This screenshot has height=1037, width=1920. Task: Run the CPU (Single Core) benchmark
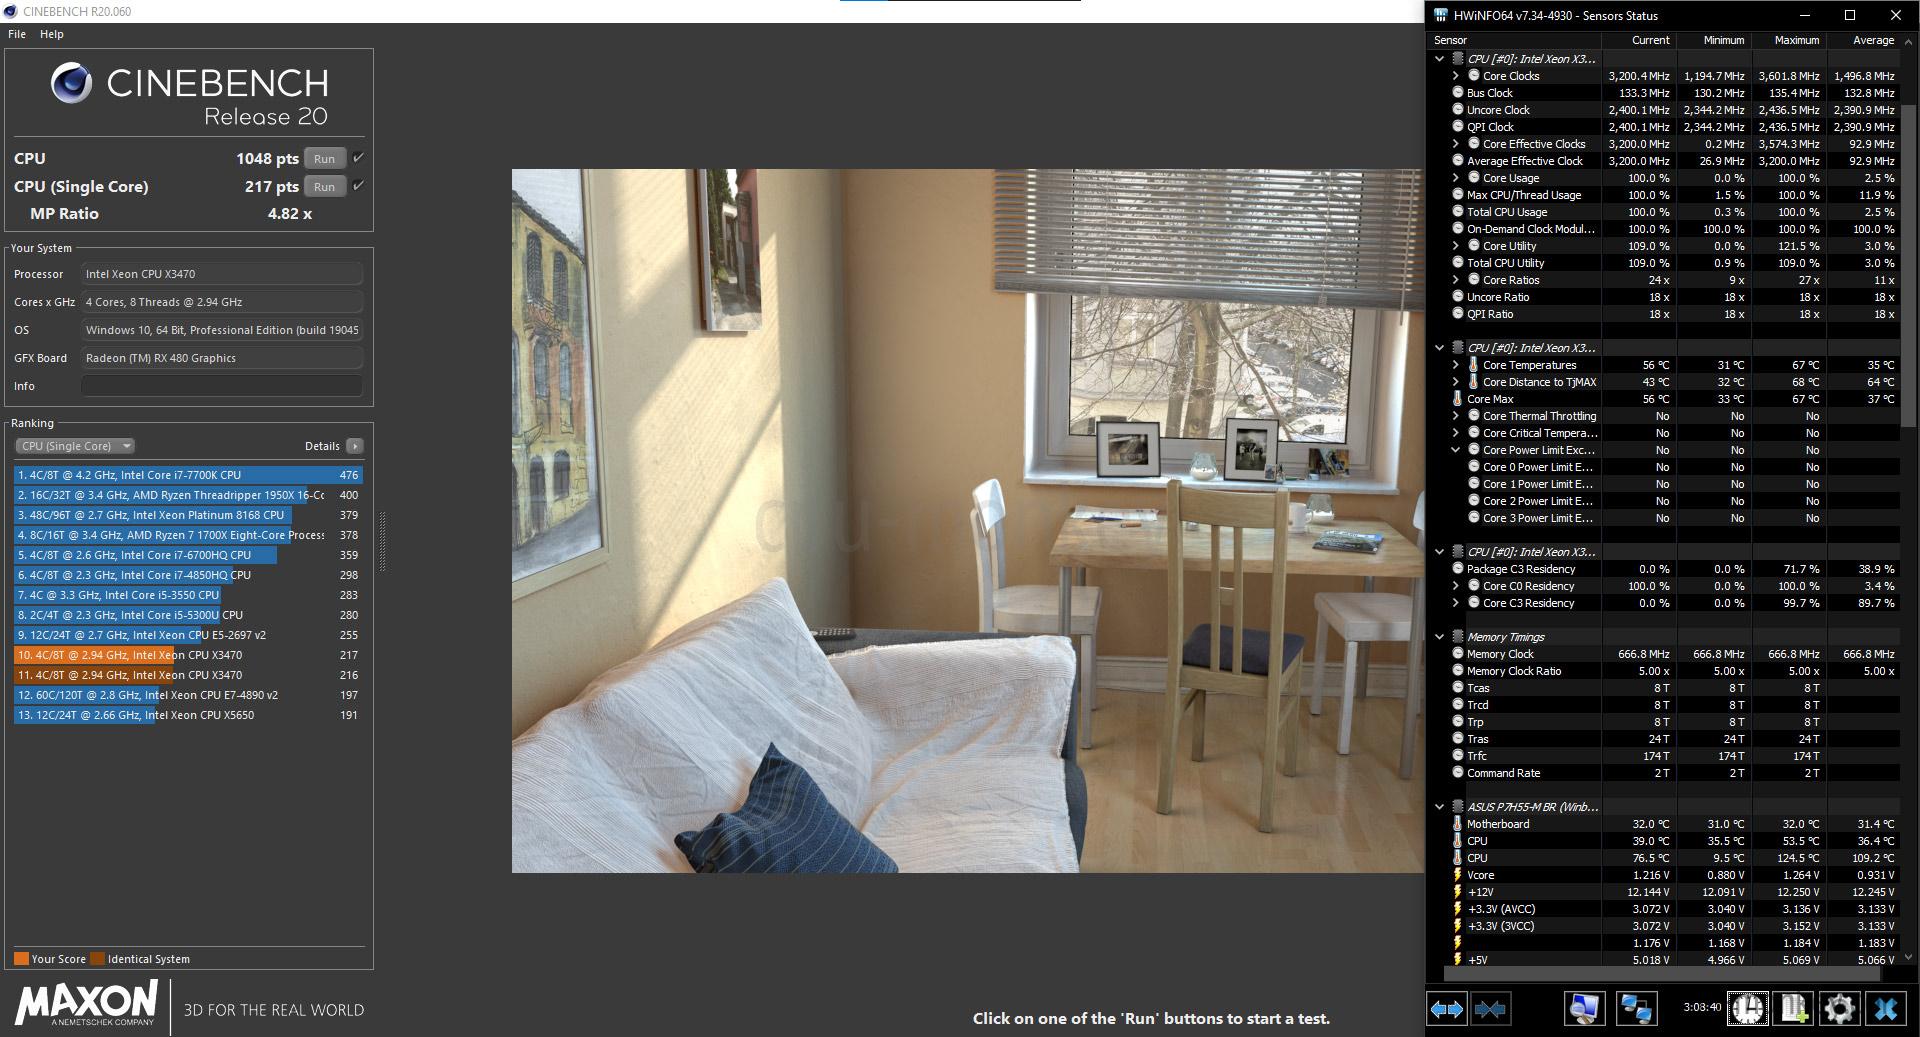coord(325,186)
